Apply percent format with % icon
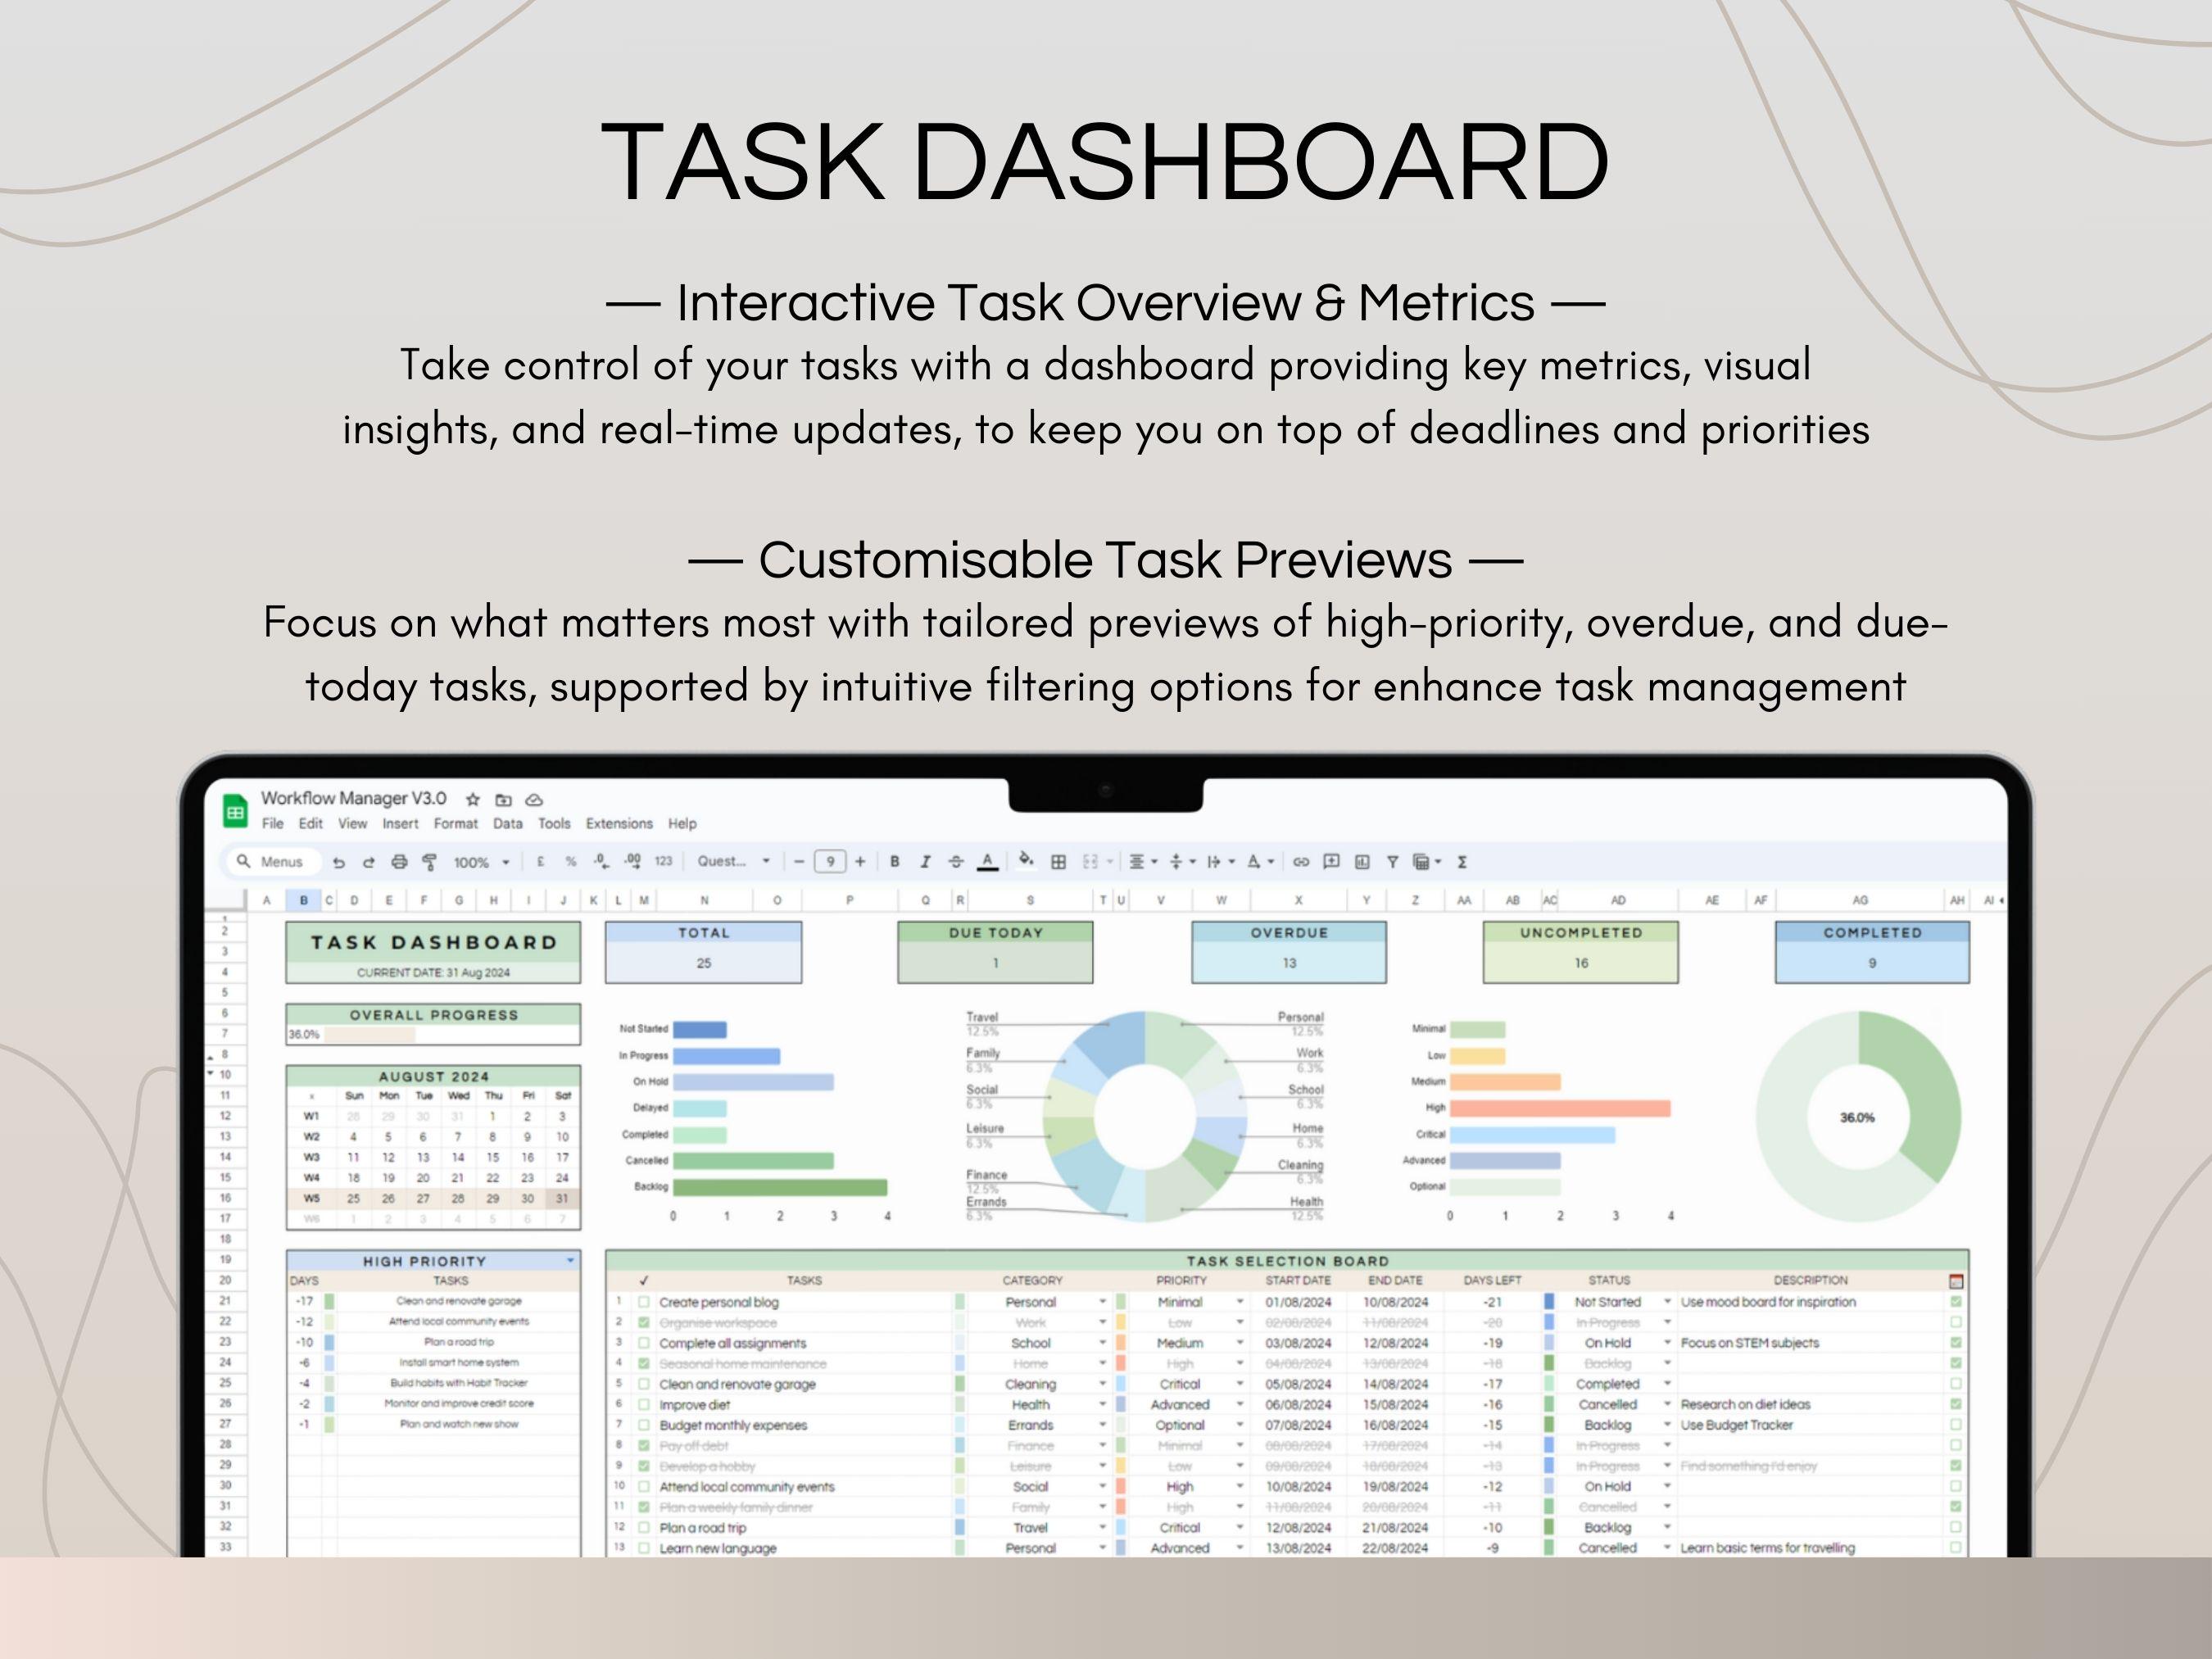Image resolution: width=2212 pixels, height=1659 pixels. point(570,862)
